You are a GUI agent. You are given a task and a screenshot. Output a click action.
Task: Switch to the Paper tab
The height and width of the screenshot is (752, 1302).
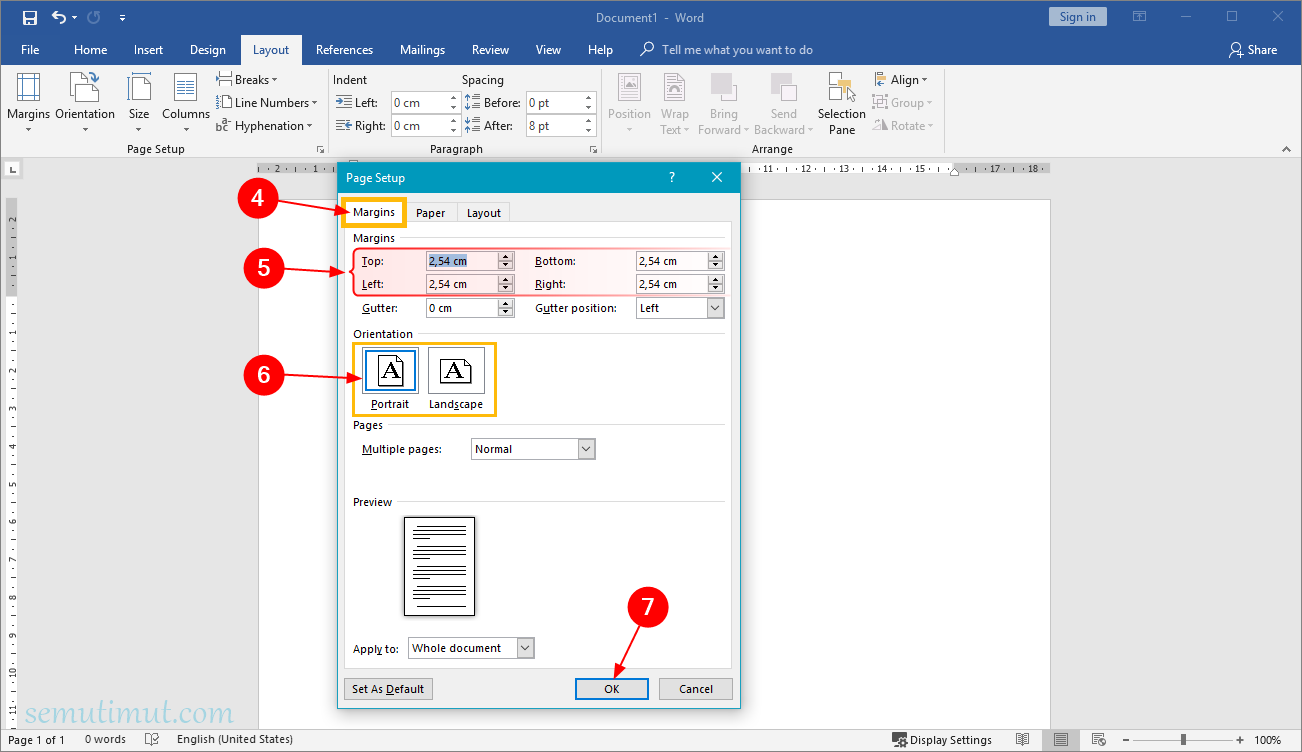point(431,212)
